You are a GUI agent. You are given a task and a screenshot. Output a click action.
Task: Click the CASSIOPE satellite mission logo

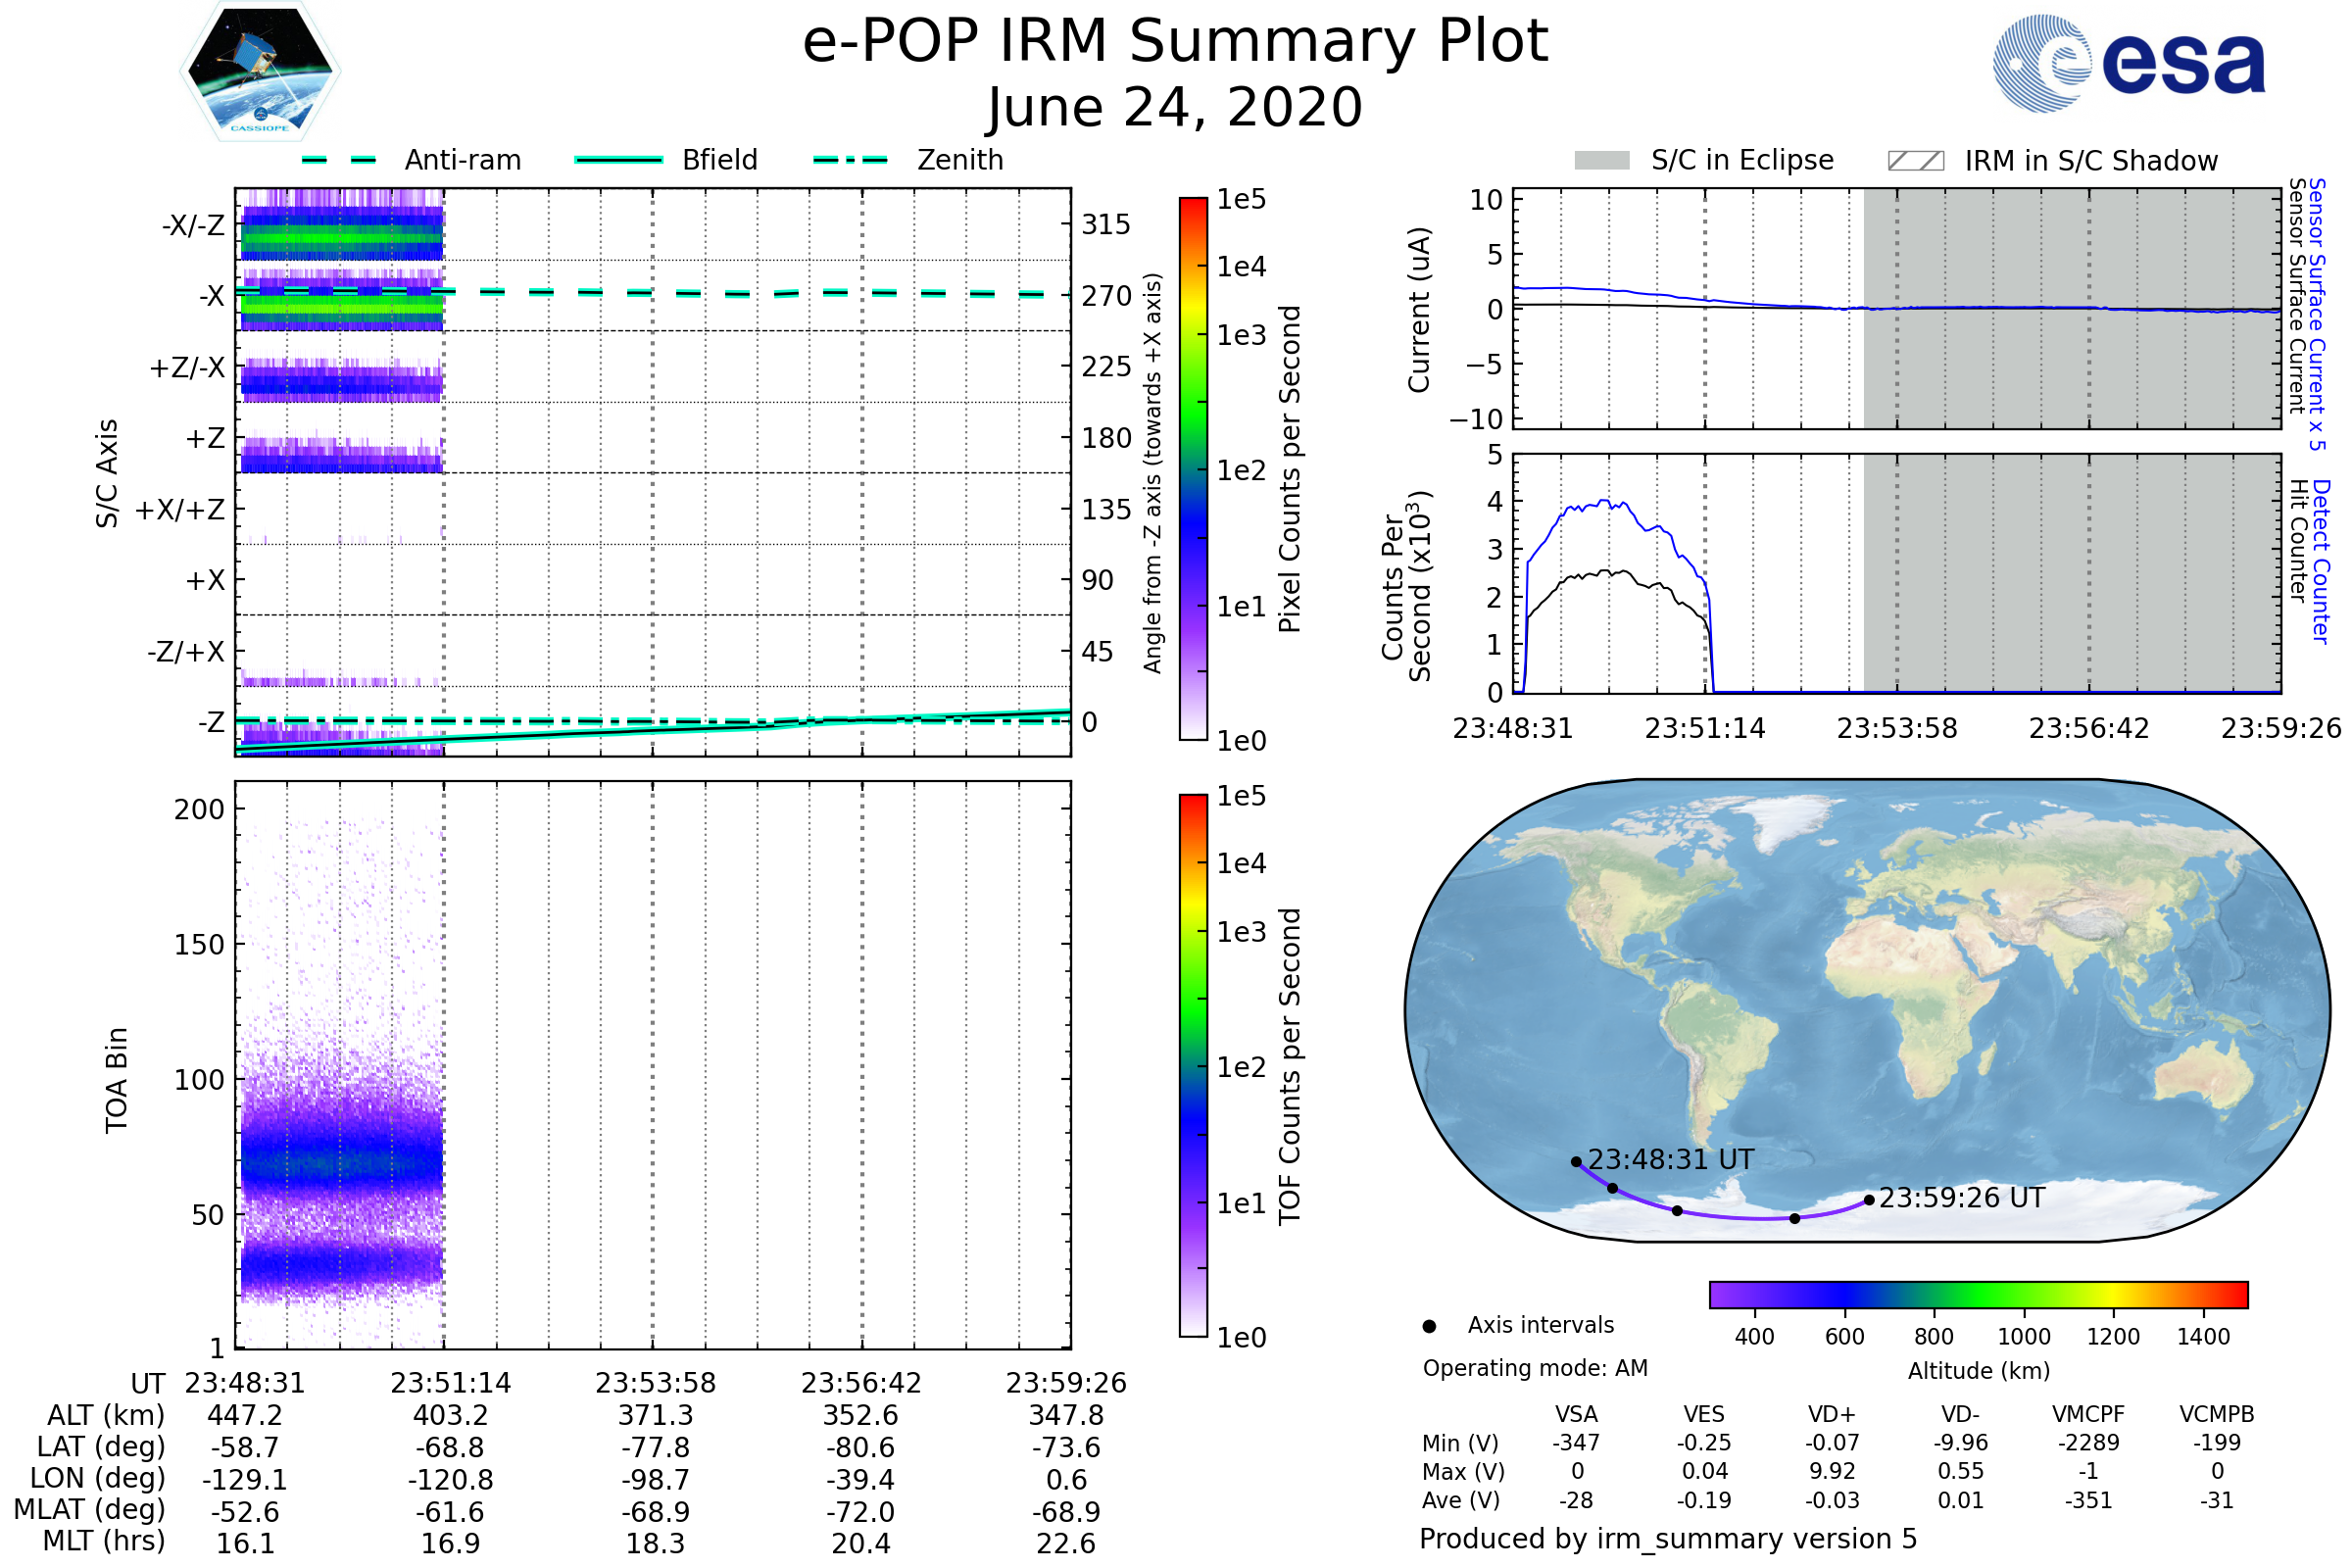pos(260,72)
